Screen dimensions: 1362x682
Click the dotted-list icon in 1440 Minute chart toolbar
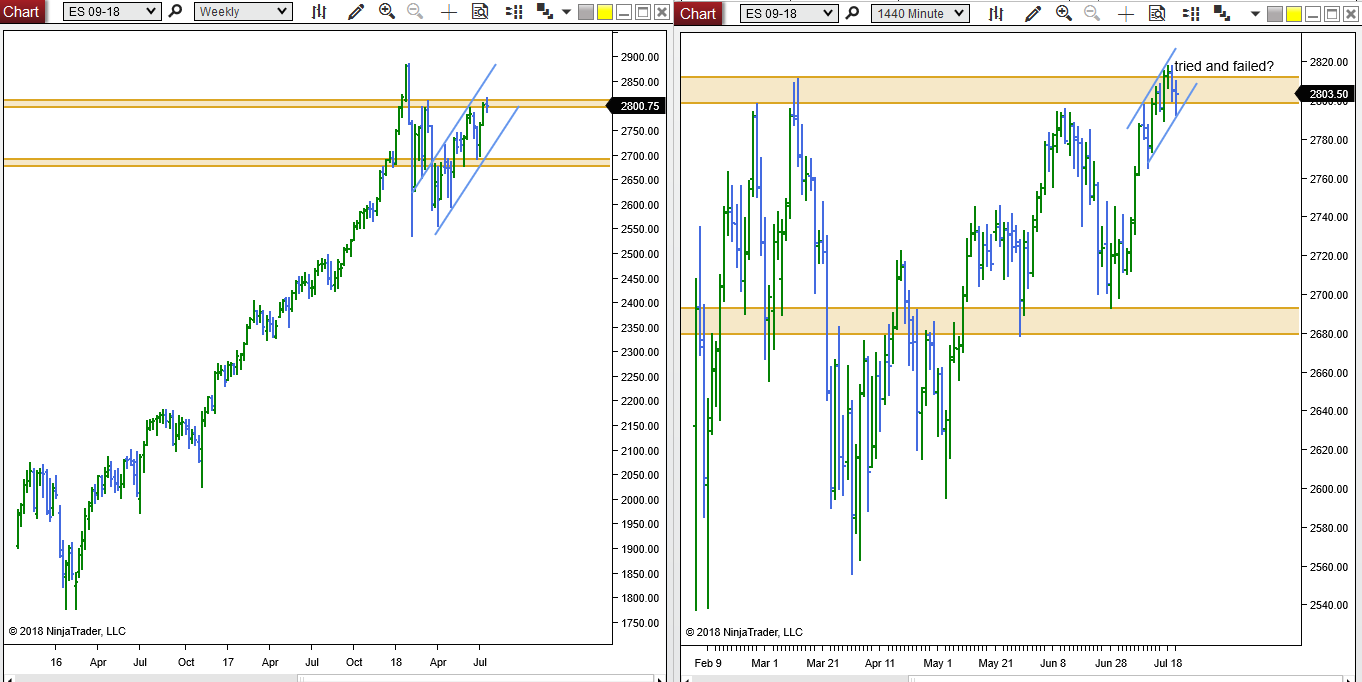(1191, 13)
